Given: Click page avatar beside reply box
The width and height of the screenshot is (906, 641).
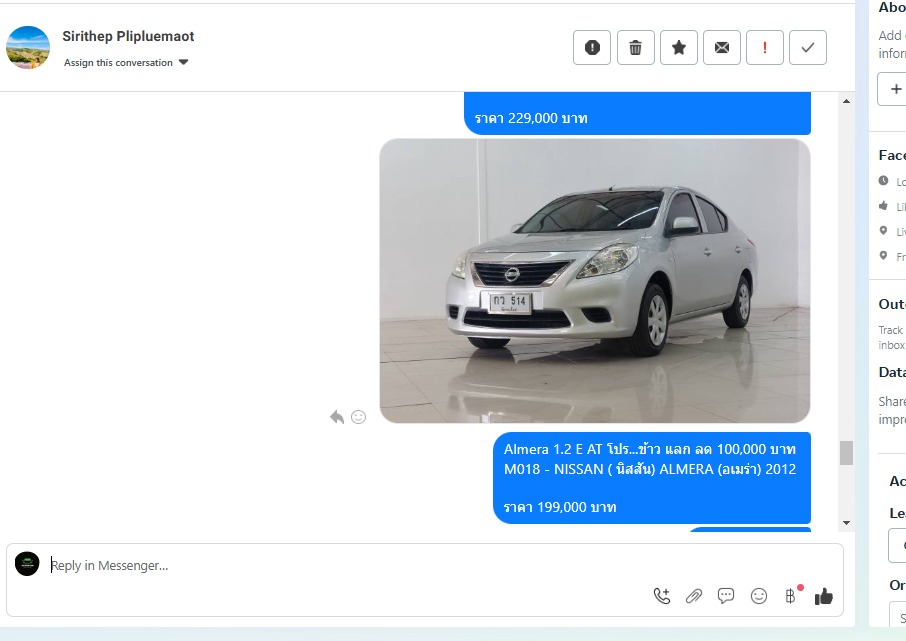Looking at the screenshot, I should click(x=27, y=564).
